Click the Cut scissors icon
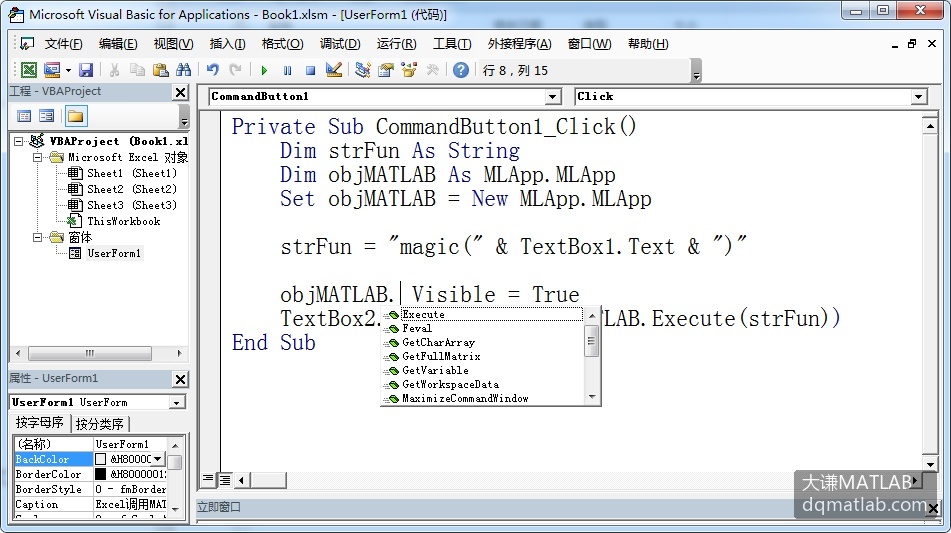The image size is (951, 533). tap(114, 70)
